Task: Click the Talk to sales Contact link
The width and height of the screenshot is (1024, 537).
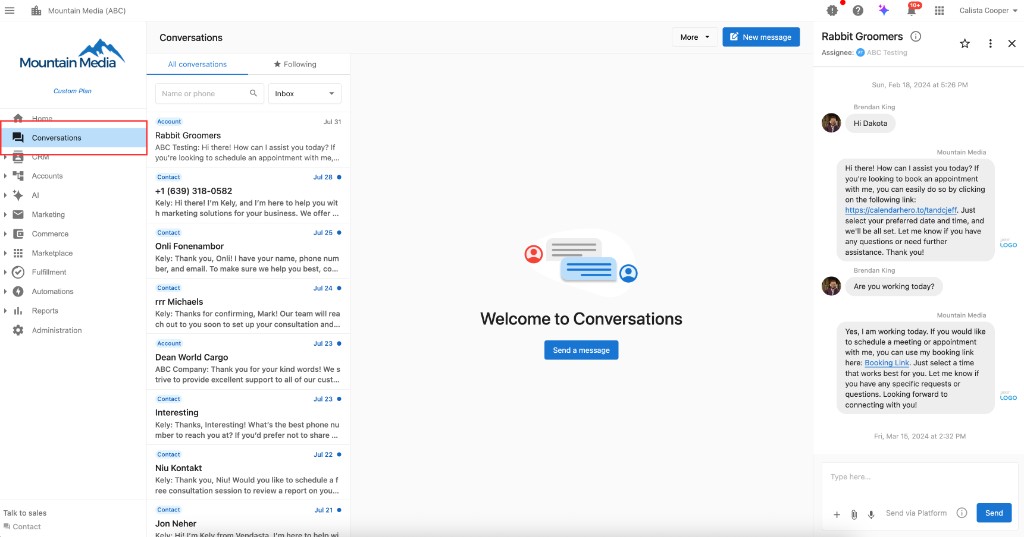Action: point(22,527)
